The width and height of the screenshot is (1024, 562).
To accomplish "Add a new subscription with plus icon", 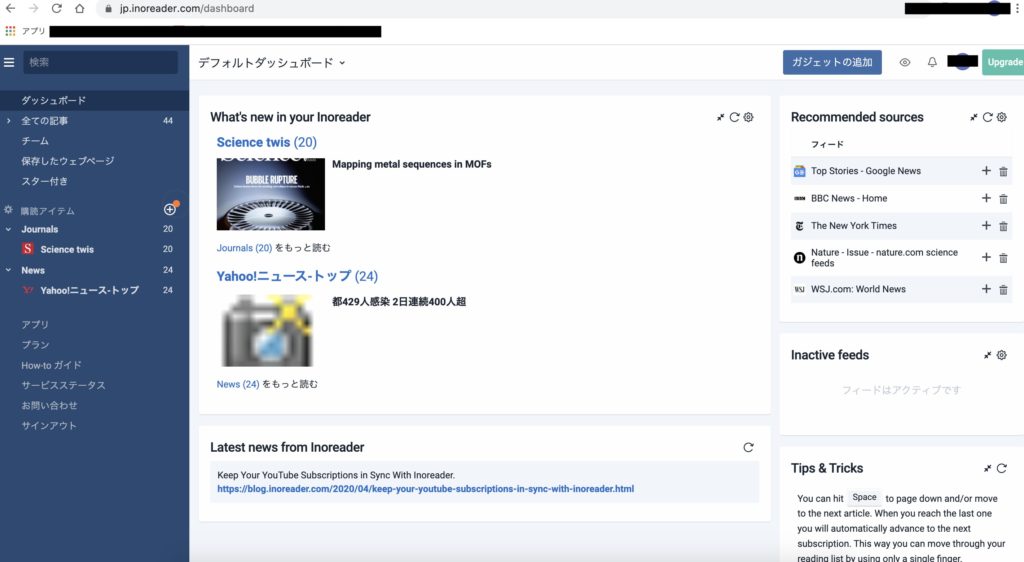I will 170,210.
